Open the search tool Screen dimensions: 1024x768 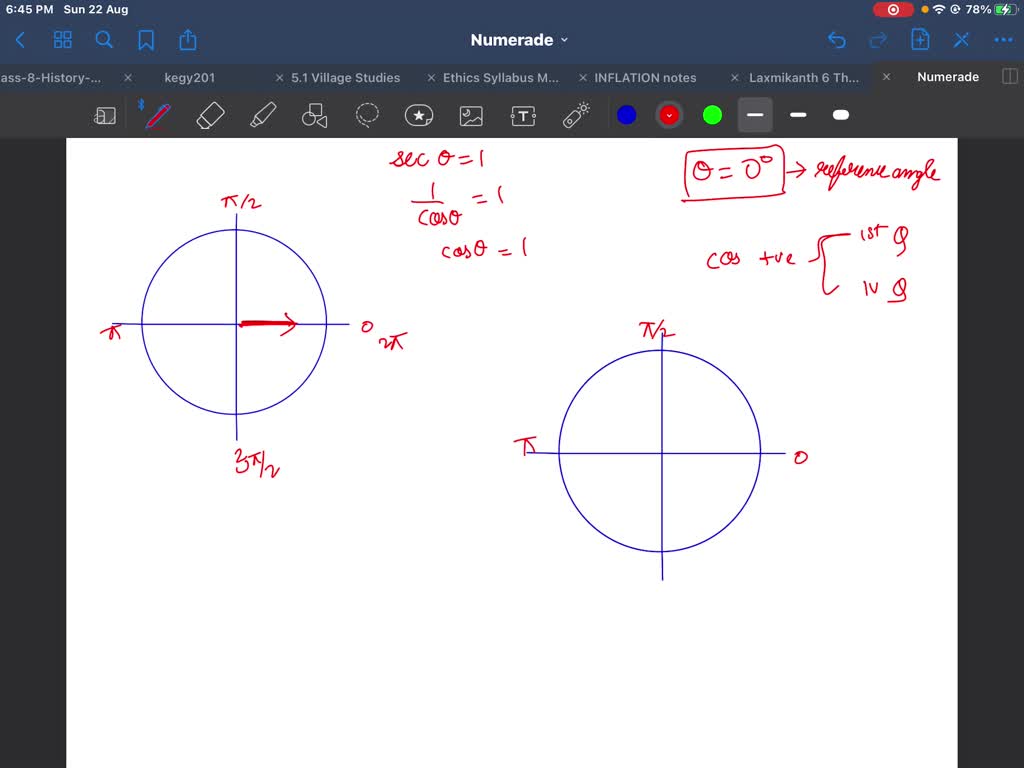coord(104,40)
